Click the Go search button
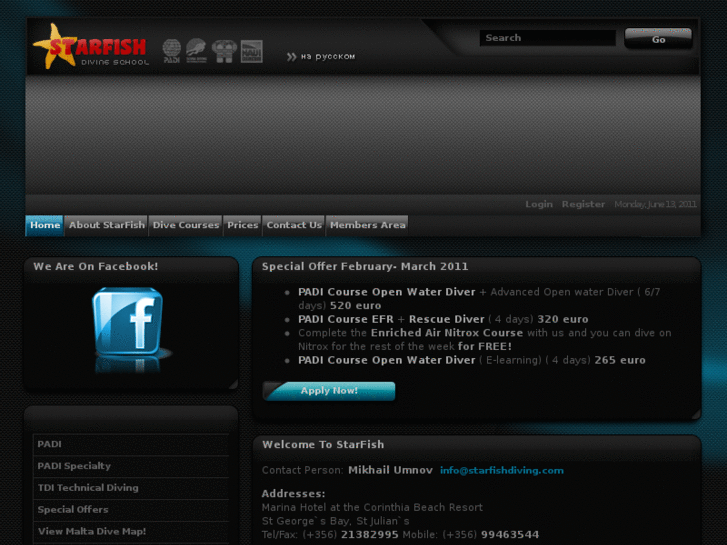Image resolution: width=727 pixels, height=545 pixels. tap(658, 38)
